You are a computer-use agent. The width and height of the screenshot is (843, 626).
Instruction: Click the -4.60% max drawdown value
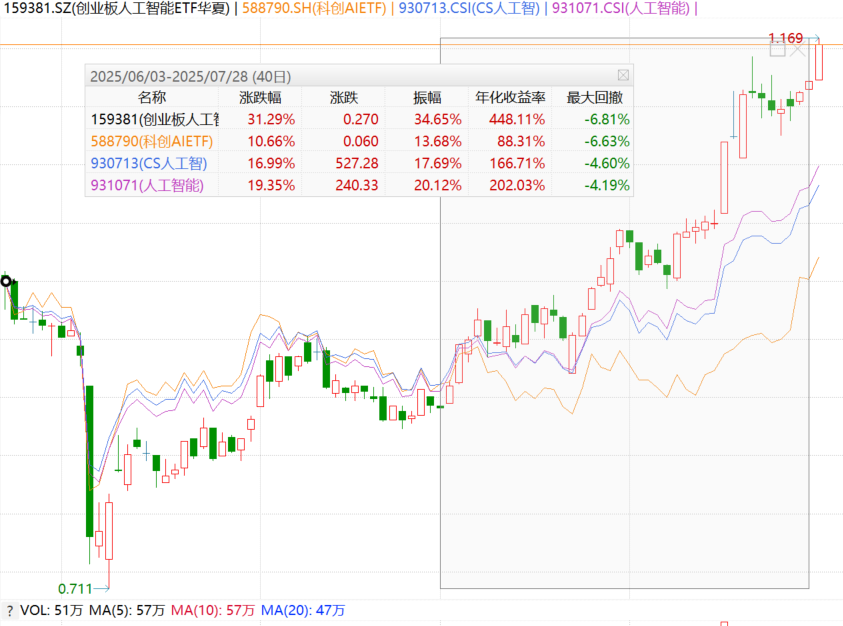tap(607, 163)
